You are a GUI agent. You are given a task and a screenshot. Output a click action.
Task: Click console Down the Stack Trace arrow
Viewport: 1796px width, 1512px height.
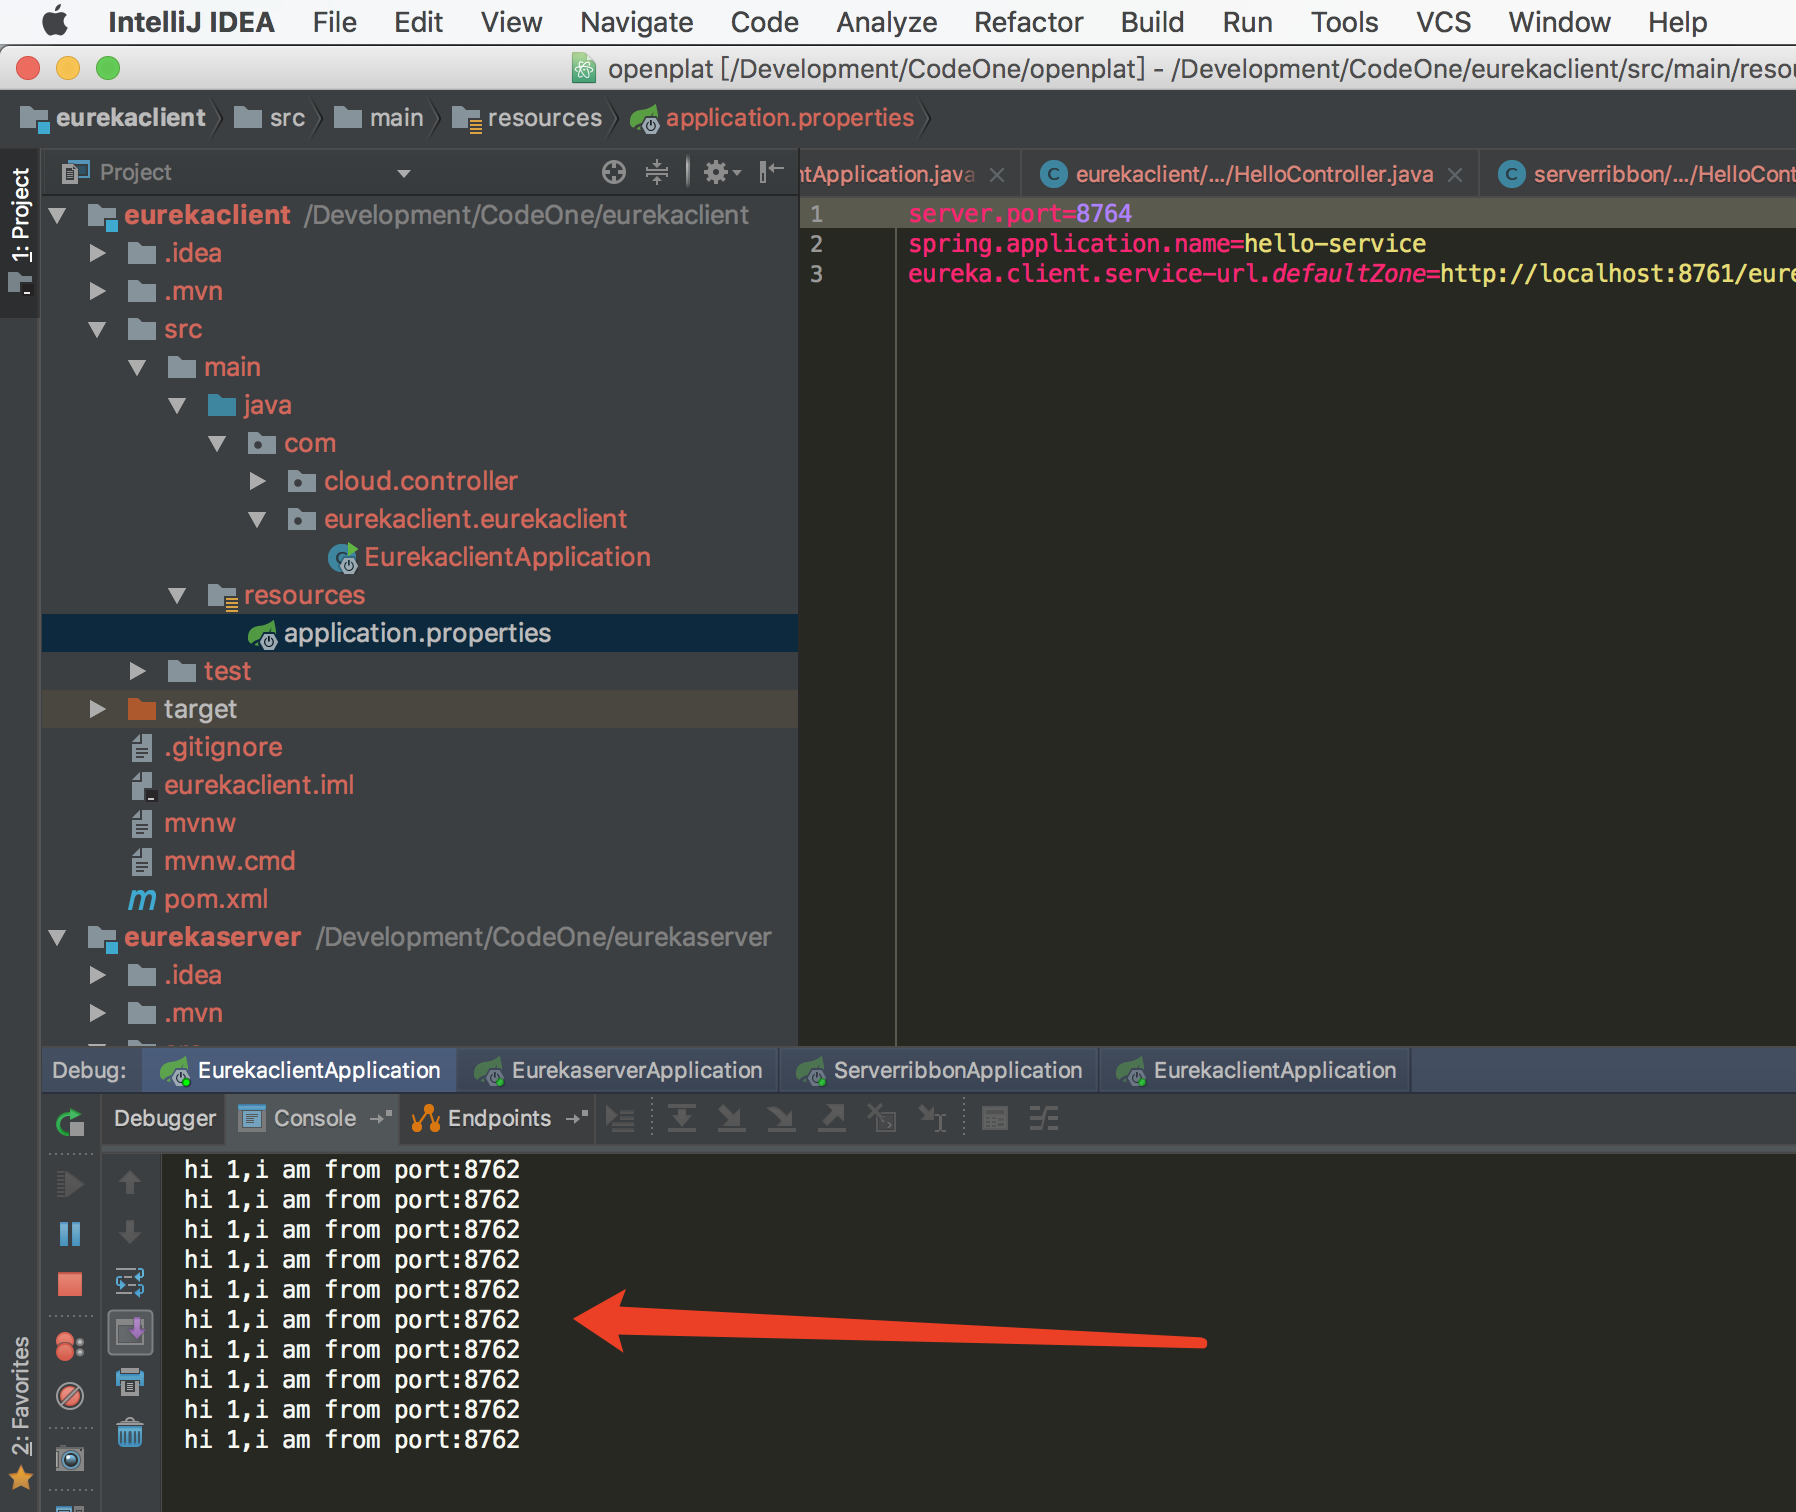[130, 1232]
